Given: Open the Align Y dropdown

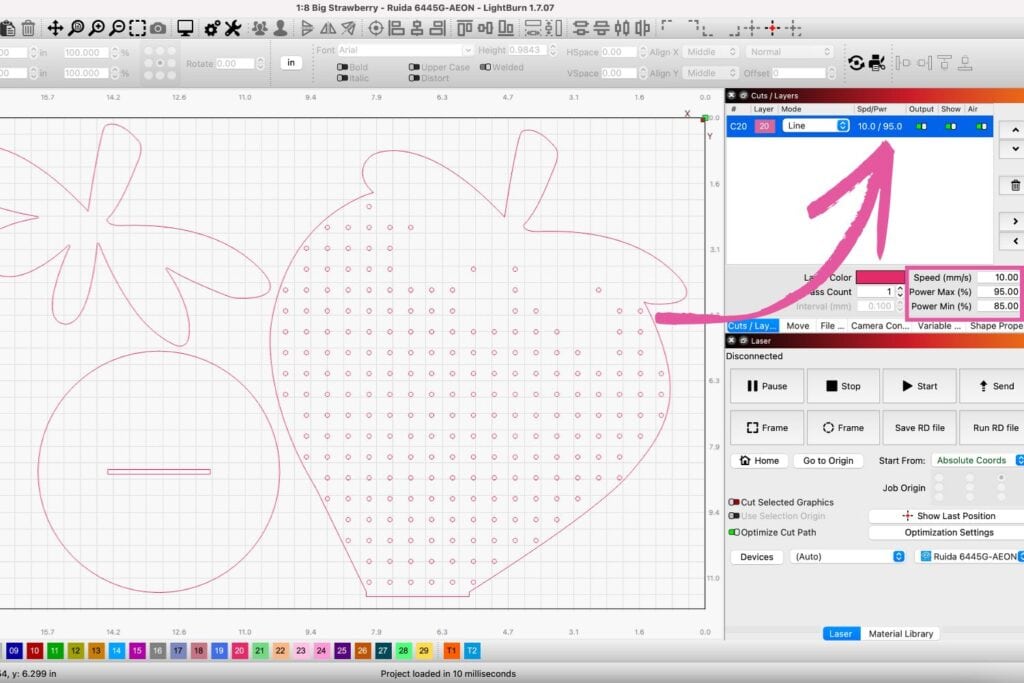Looking at the screenshot, I should pos(711,72).
